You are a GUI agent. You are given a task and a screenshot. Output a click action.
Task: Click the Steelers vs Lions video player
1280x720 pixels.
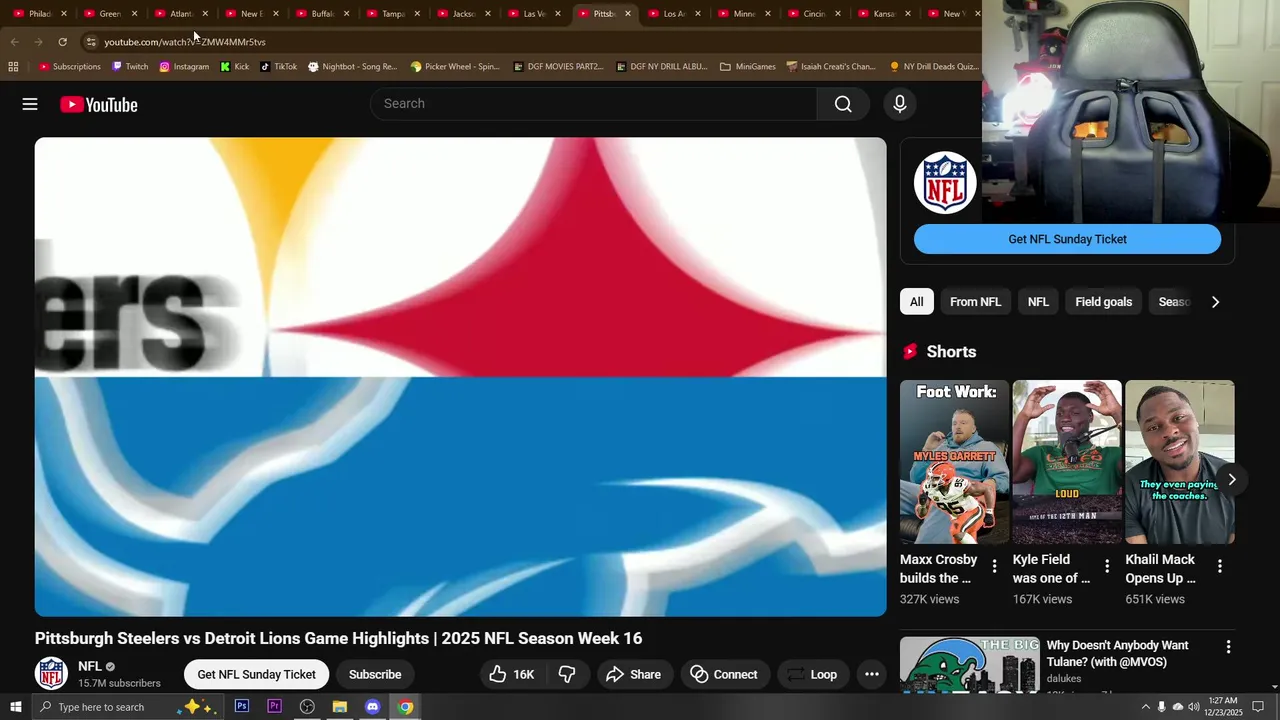[460, 377]
